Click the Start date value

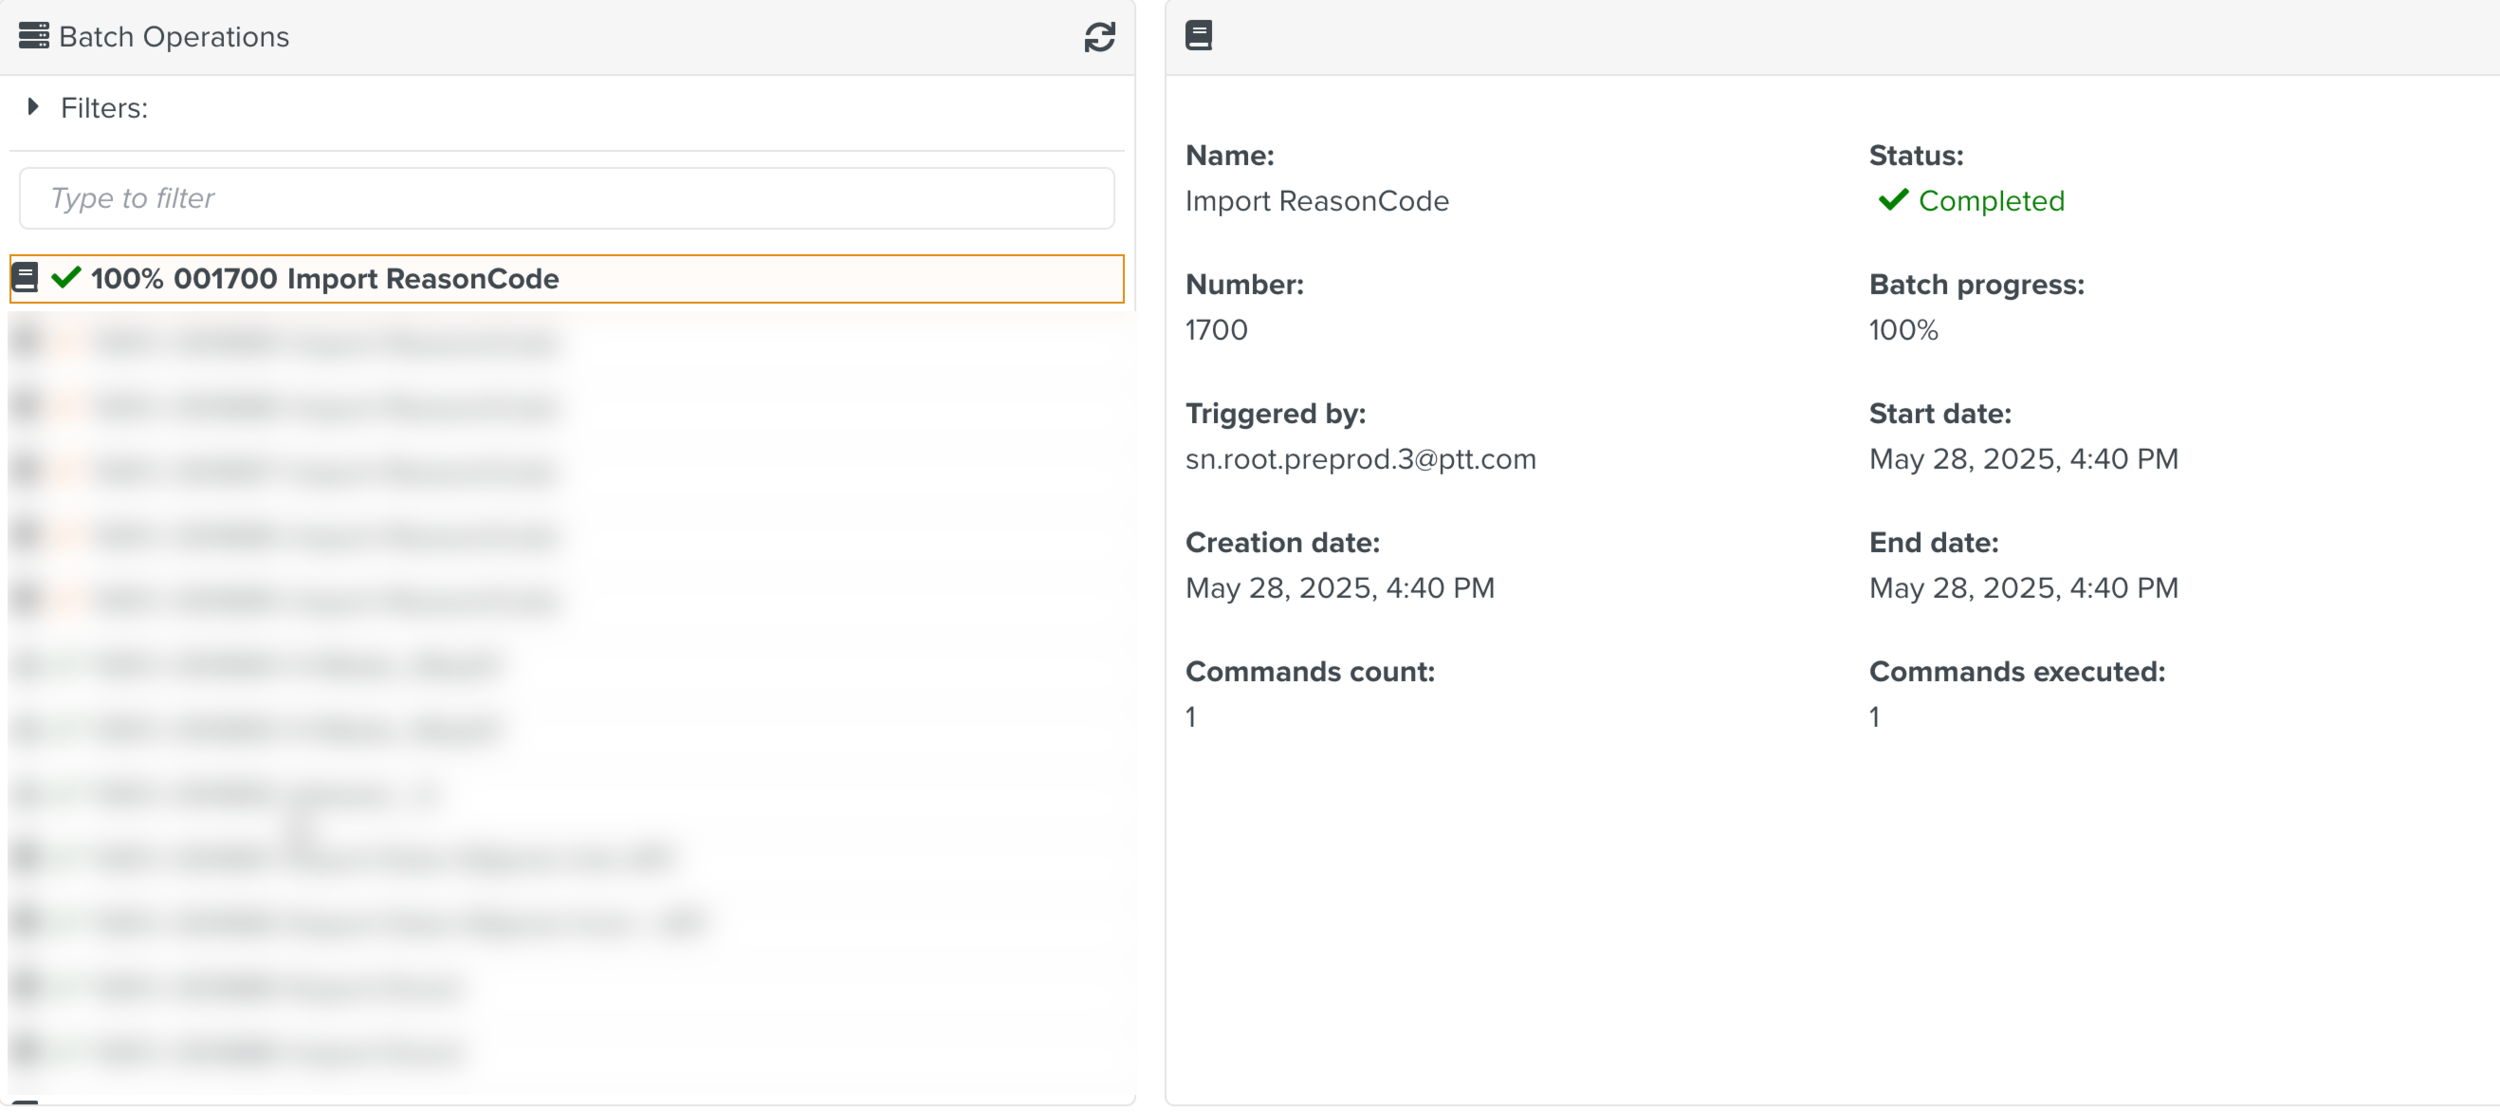coord(2022,459)
